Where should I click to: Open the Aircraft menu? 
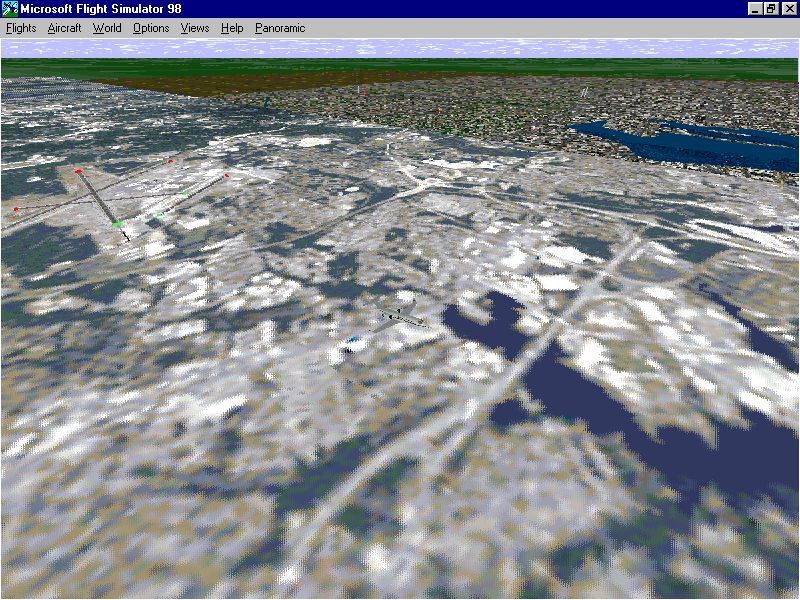64,28
